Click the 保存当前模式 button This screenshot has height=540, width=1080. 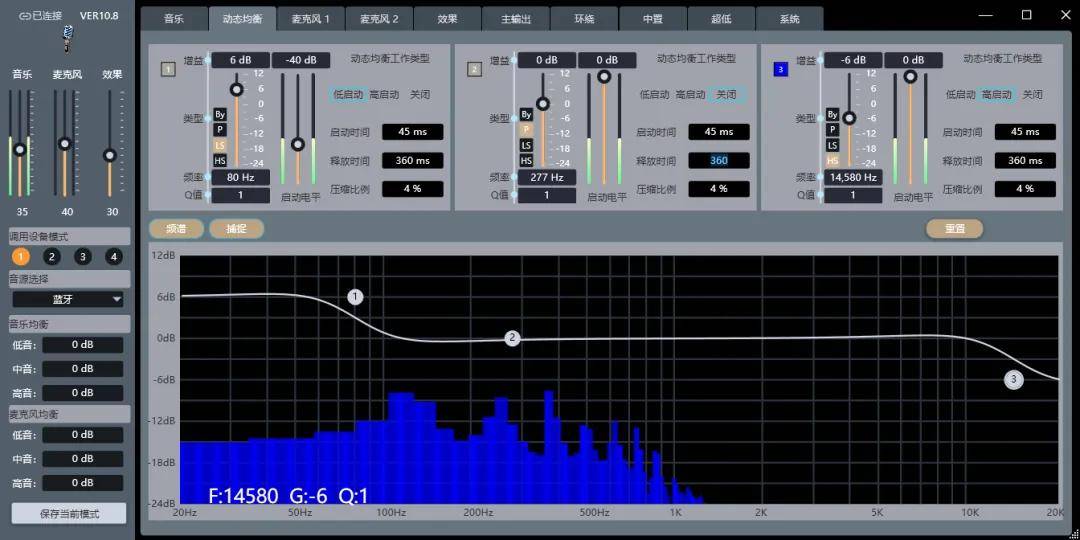[69, 513]
